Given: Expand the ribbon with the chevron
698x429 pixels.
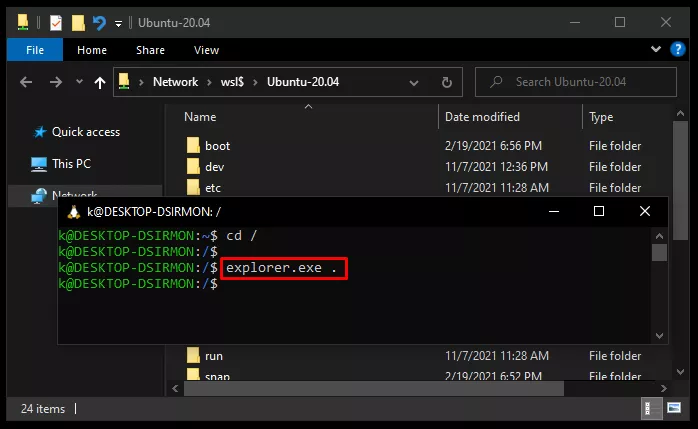Looking at the screenshot, I should [x=656, y=49].
